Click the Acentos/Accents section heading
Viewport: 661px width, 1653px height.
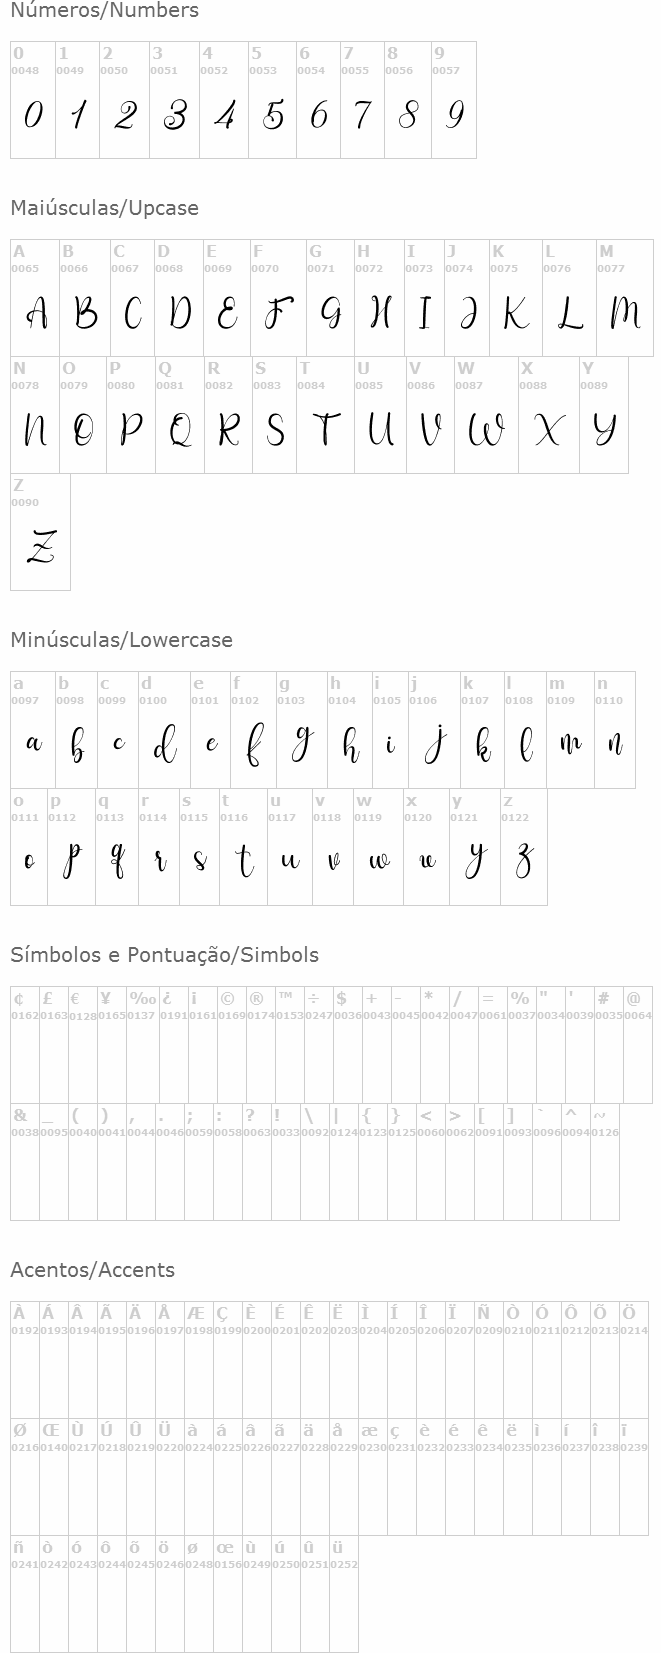tap(92, 1270)
